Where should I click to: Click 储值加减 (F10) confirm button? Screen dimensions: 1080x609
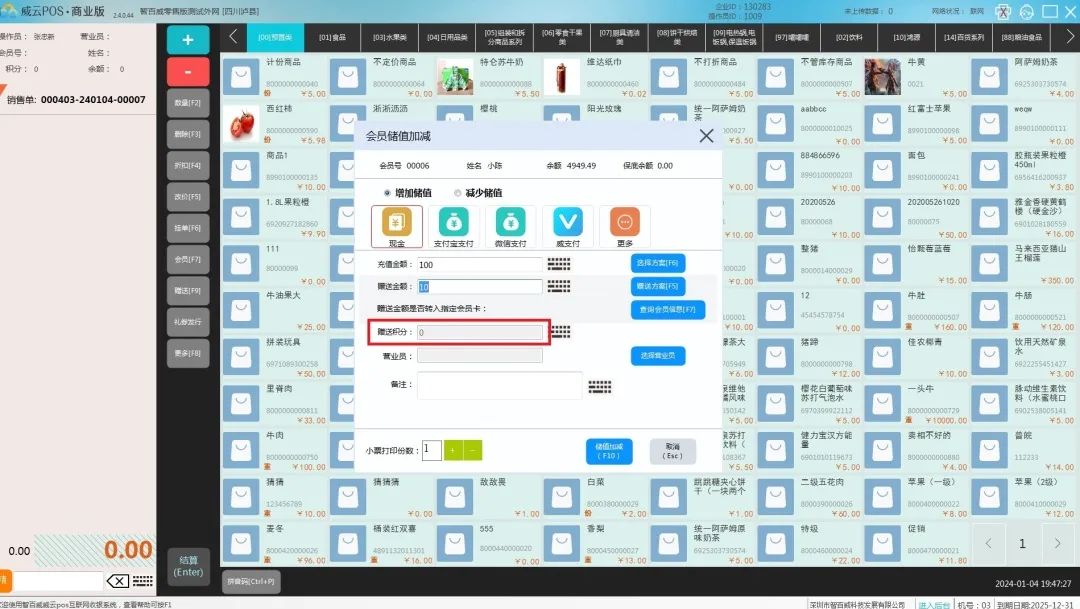click(x=609, y=451)
